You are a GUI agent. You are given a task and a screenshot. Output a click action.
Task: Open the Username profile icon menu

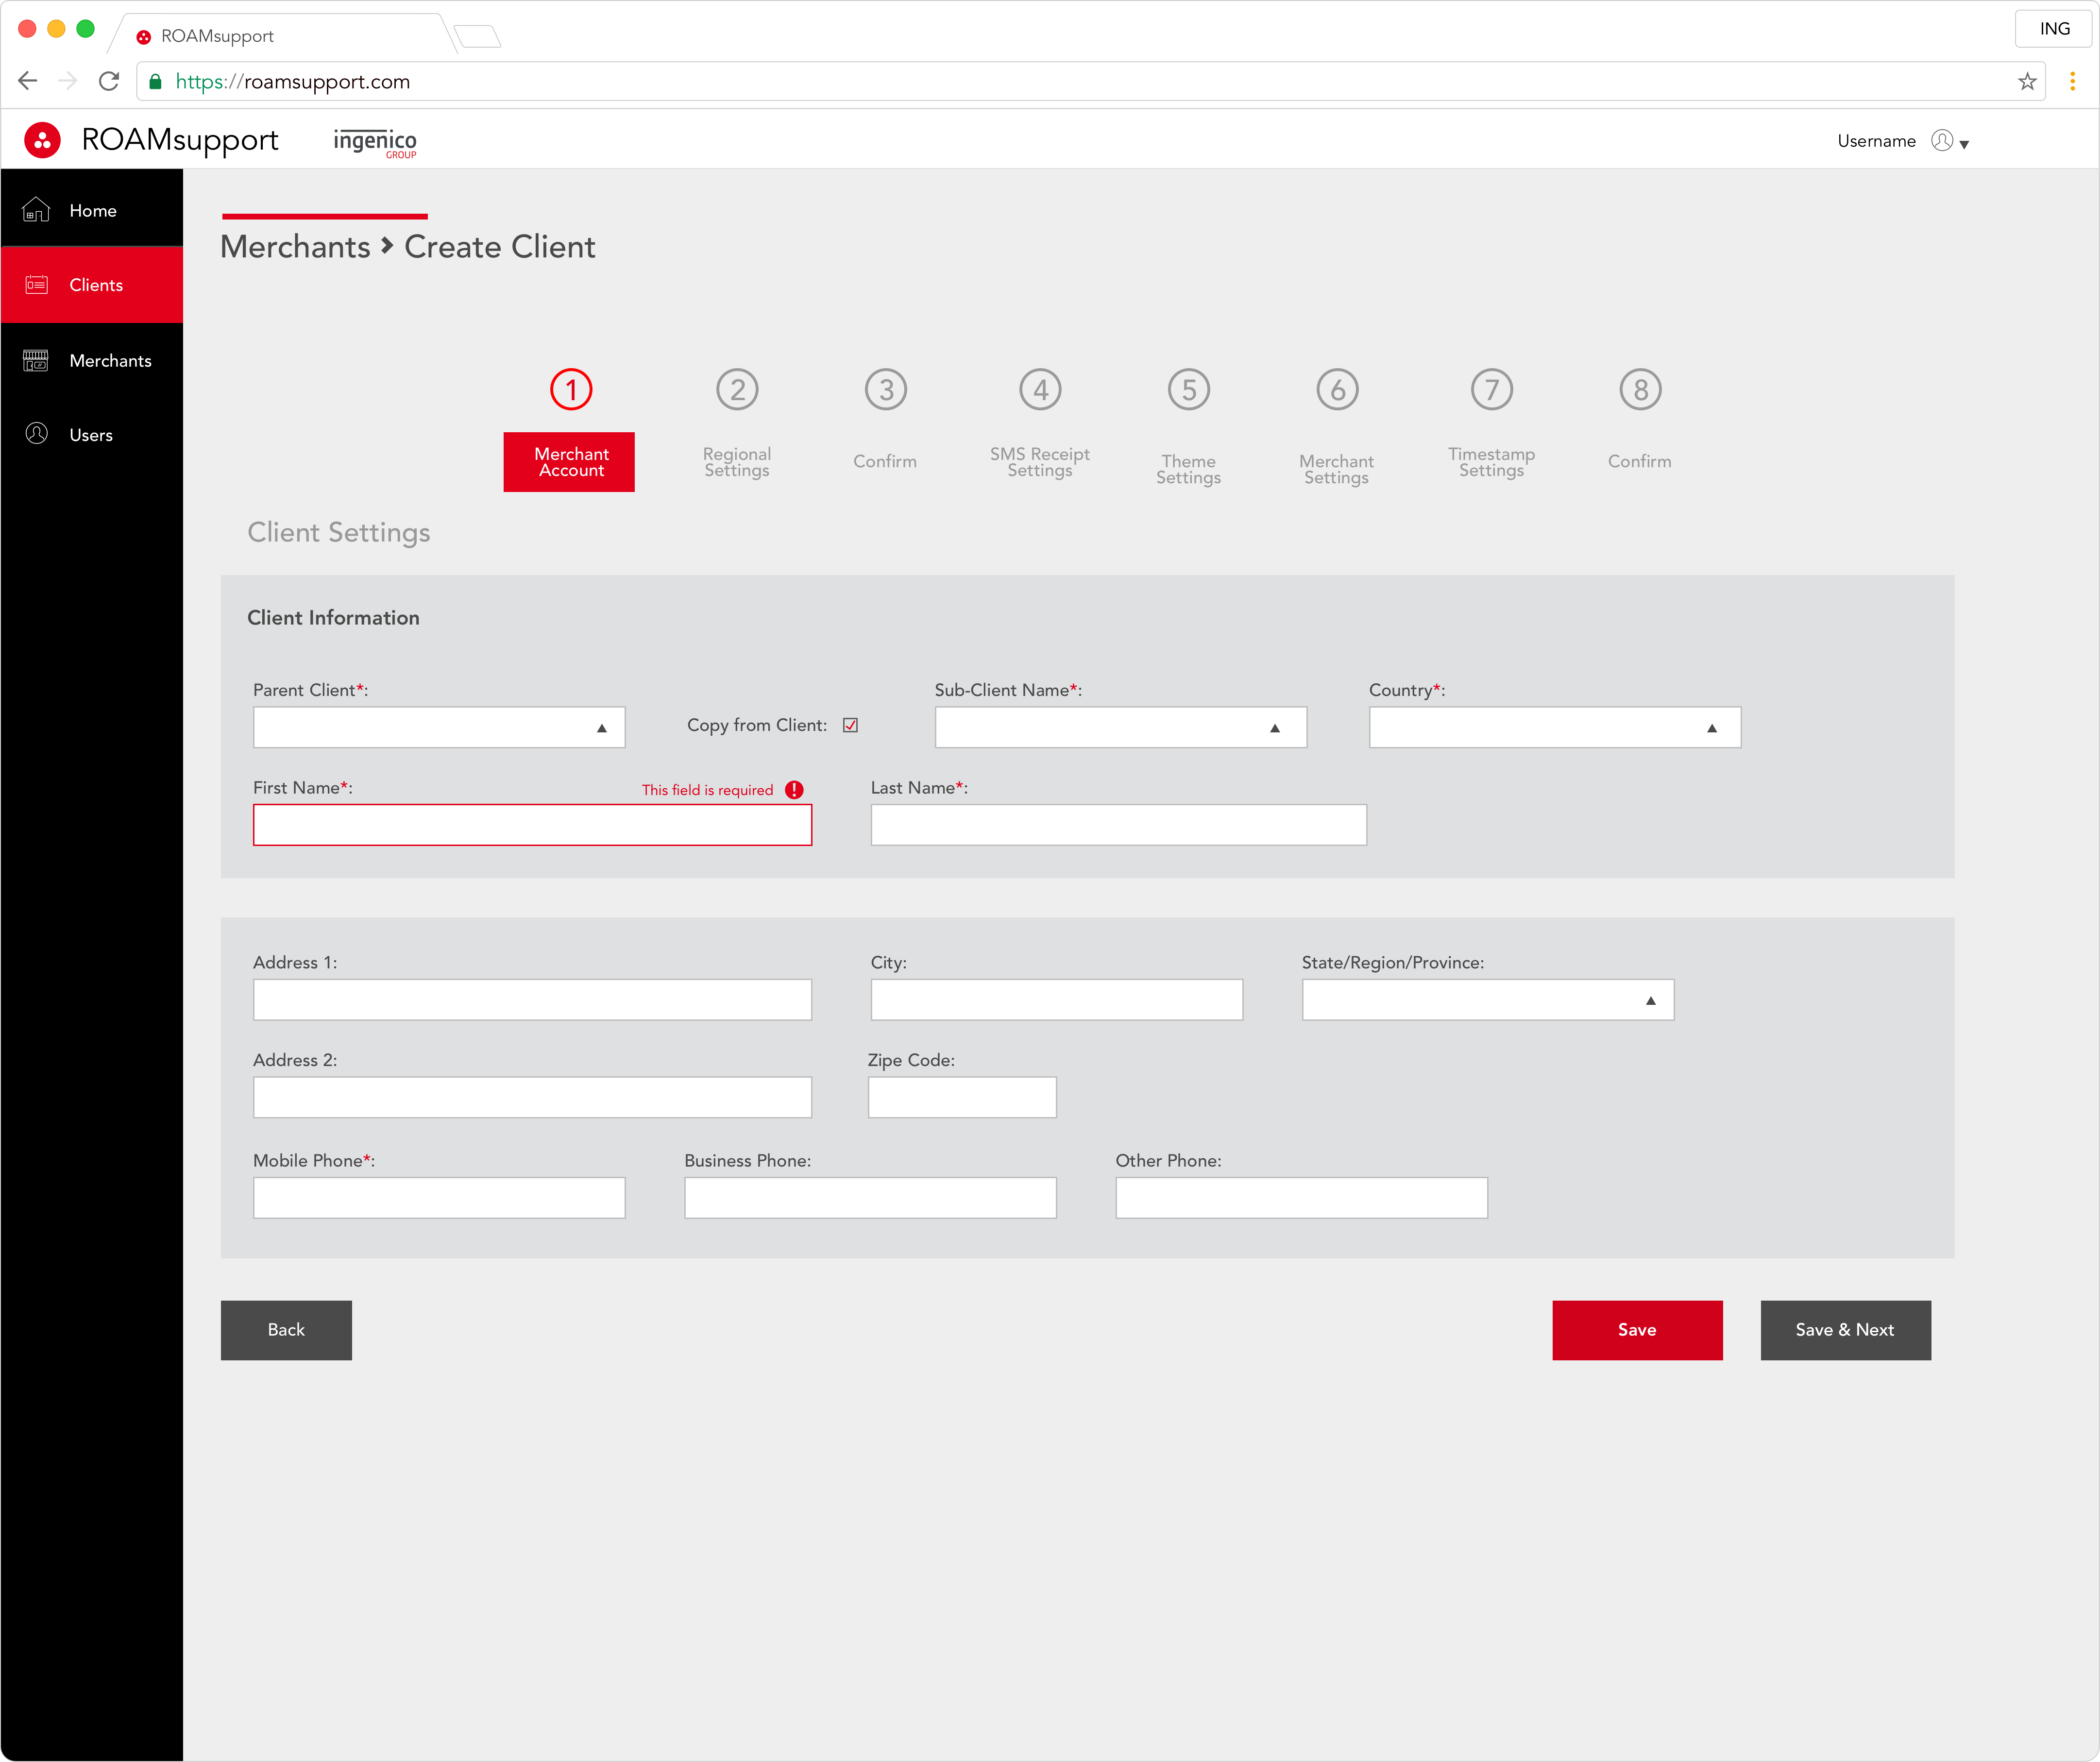coord(1942,141)
